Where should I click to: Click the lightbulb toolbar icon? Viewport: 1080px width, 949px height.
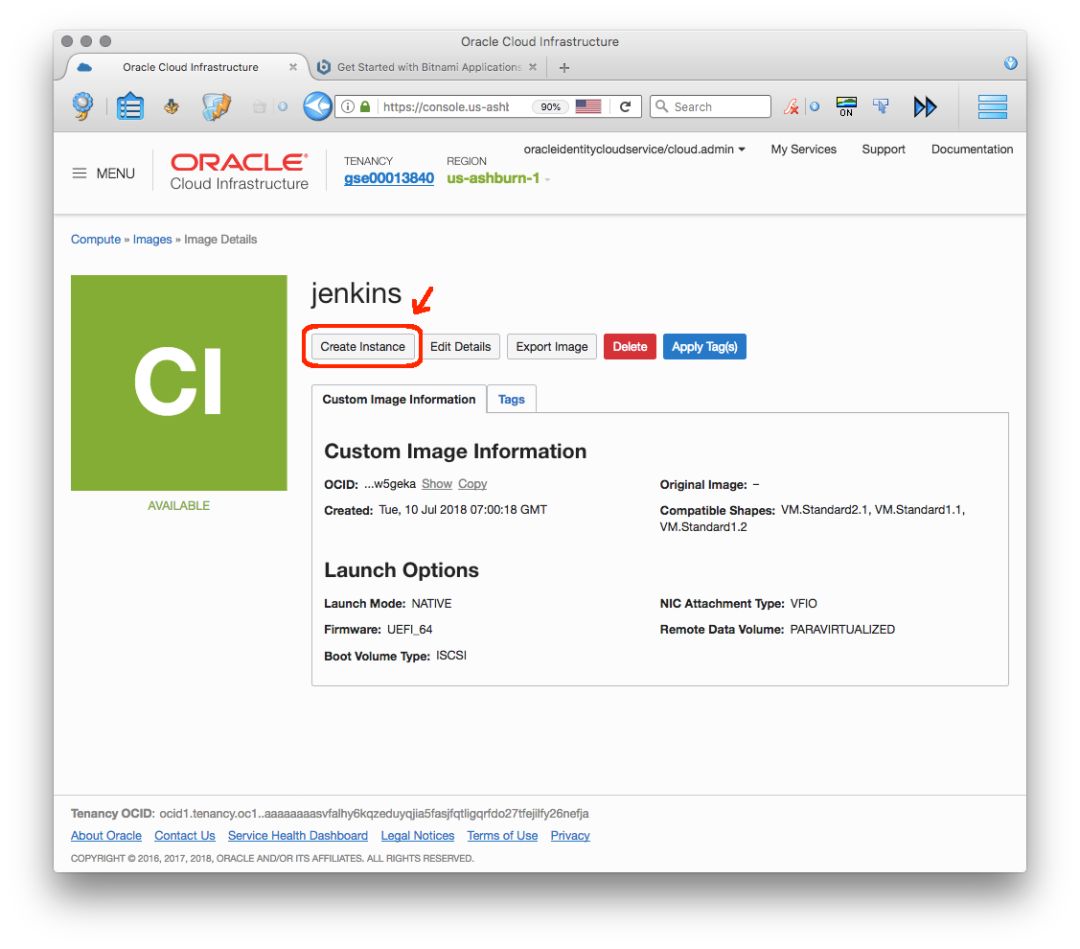[x=83, y=106]
